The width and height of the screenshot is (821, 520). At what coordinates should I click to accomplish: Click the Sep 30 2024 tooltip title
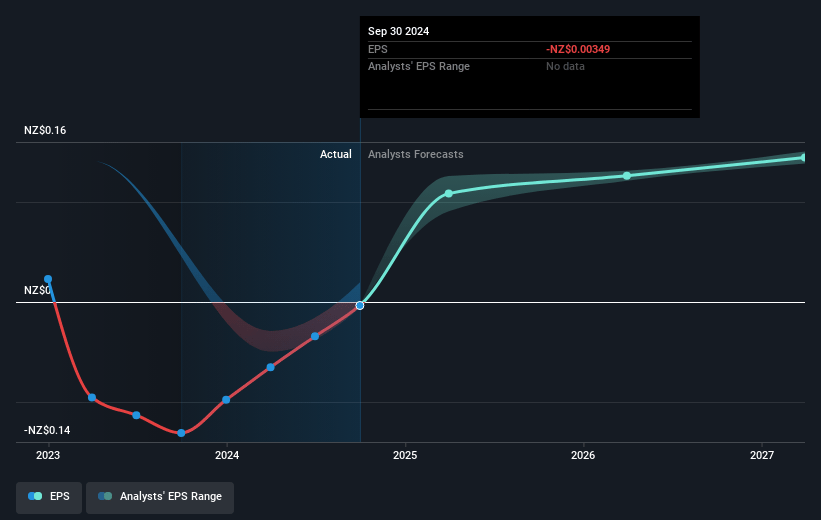398,31
